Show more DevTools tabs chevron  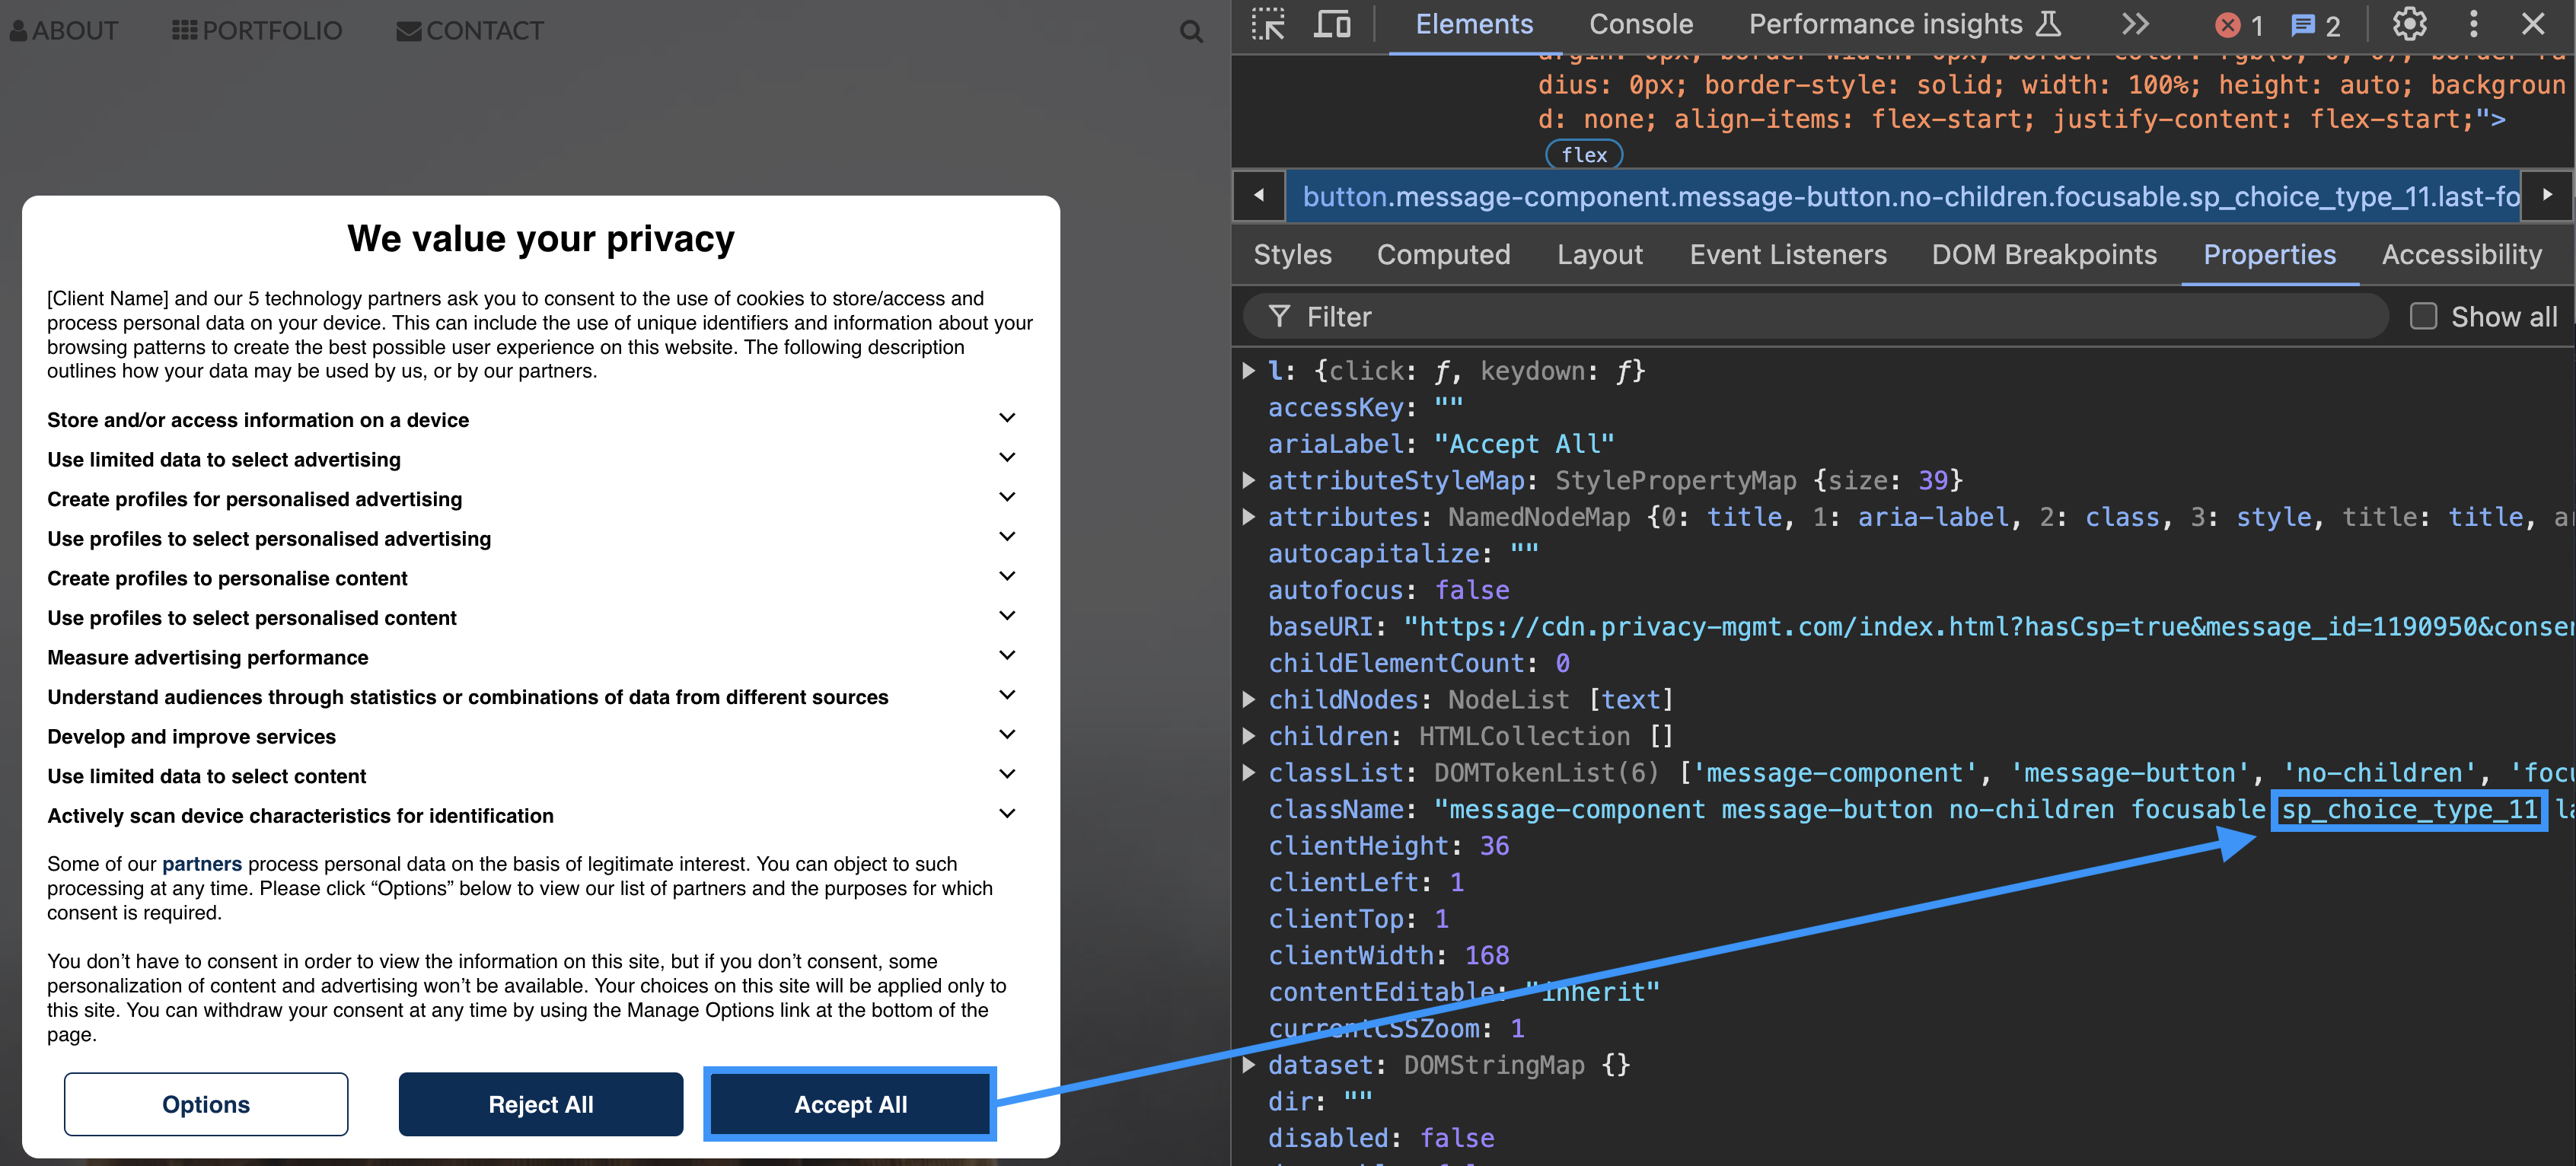click(2135, 24)
